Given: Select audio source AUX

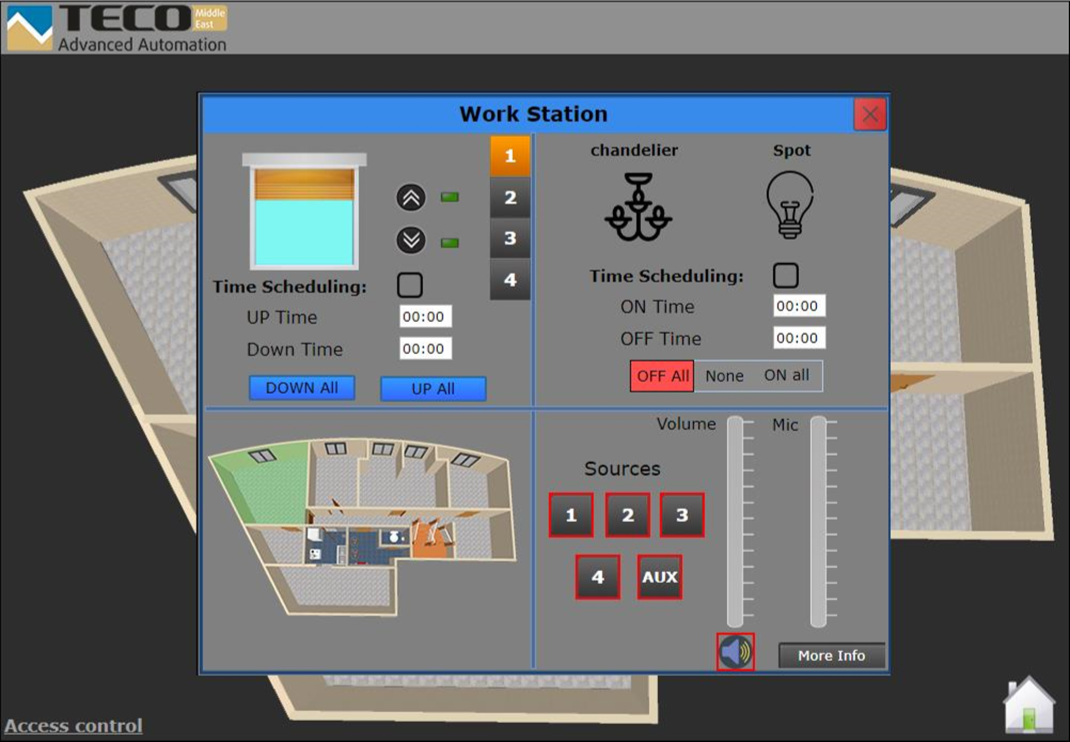Looking at the screenshot, I should click(x=660, y=577).
